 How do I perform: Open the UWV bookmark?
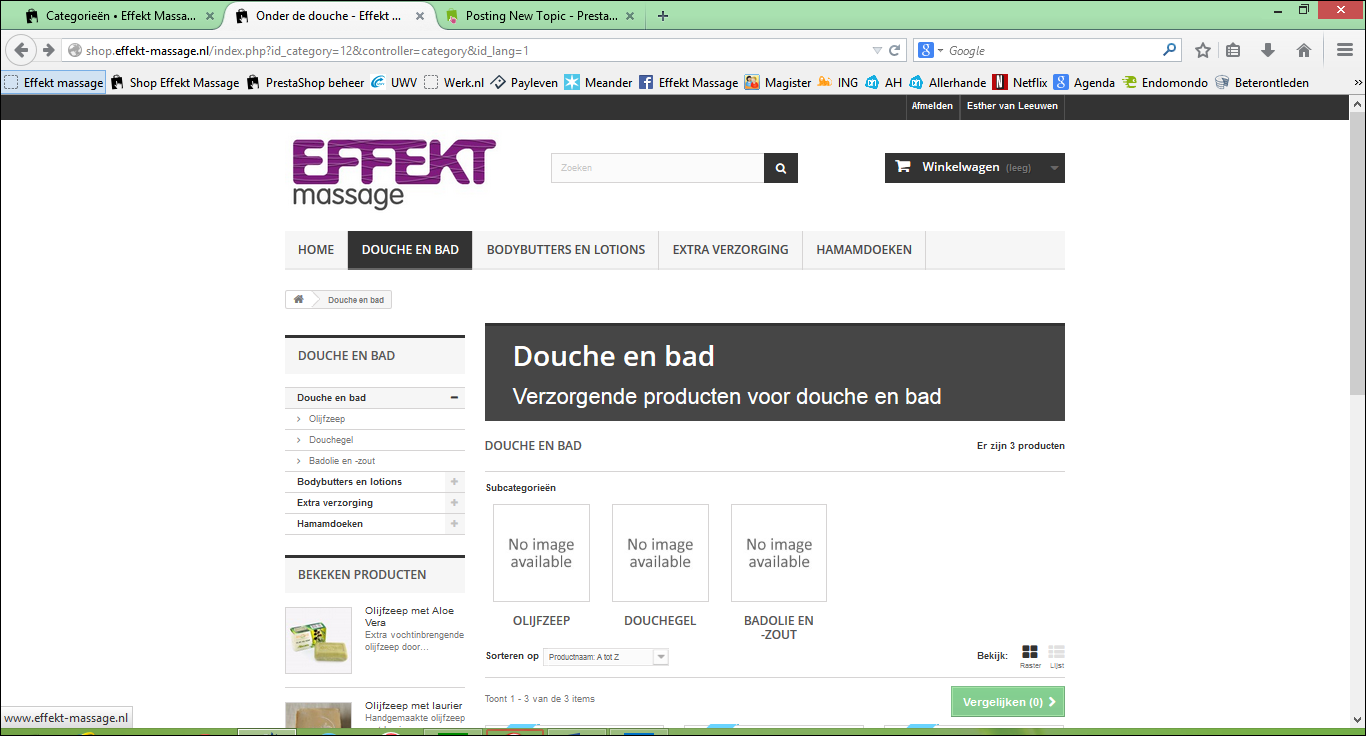[x=394, y=83]
